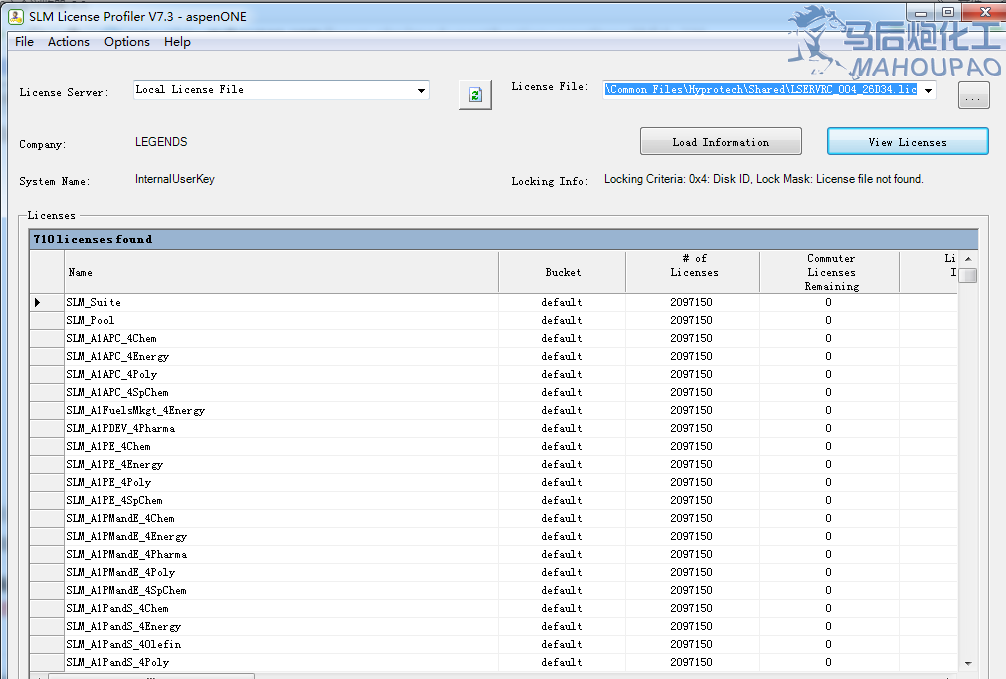
Task: Select the SLM_A1PandS_4Olefin row
Action: (493, 644)
